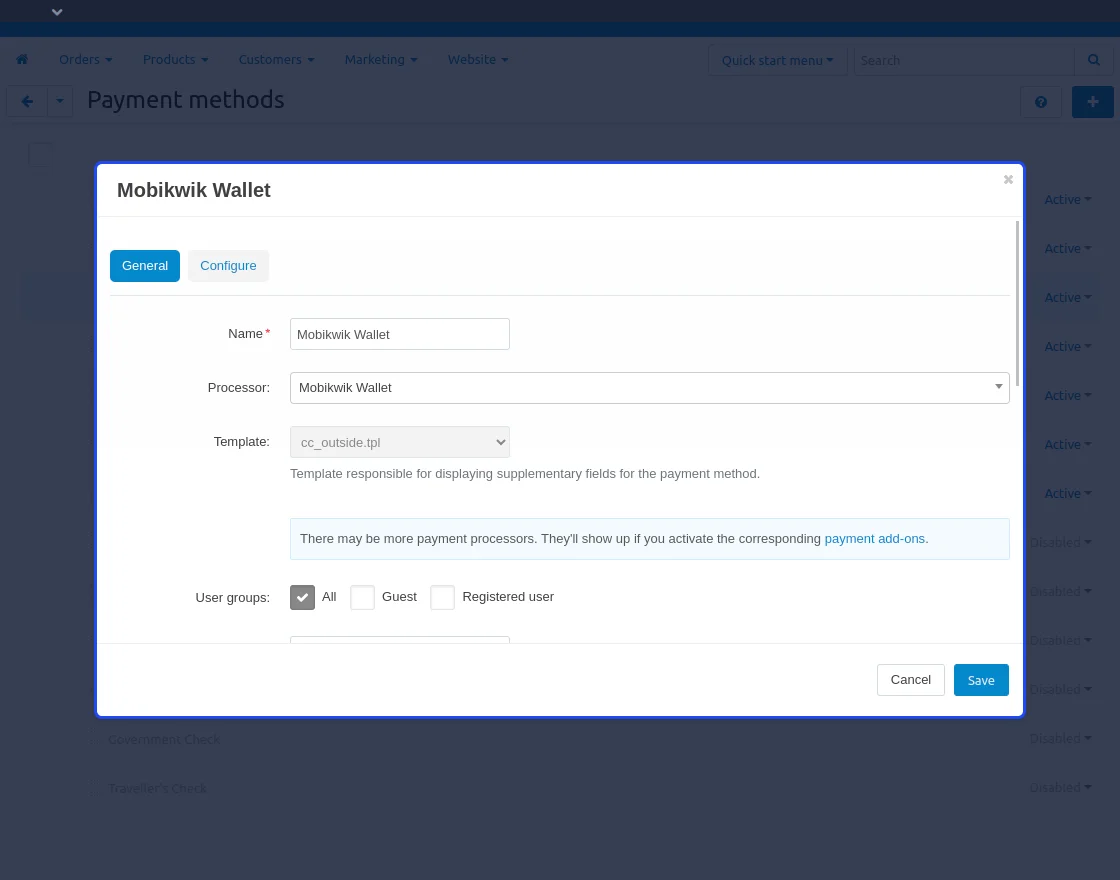Viewport: 1120px width, 880px height.
Task: Click the search magnifier icon
Action: 1094,60
